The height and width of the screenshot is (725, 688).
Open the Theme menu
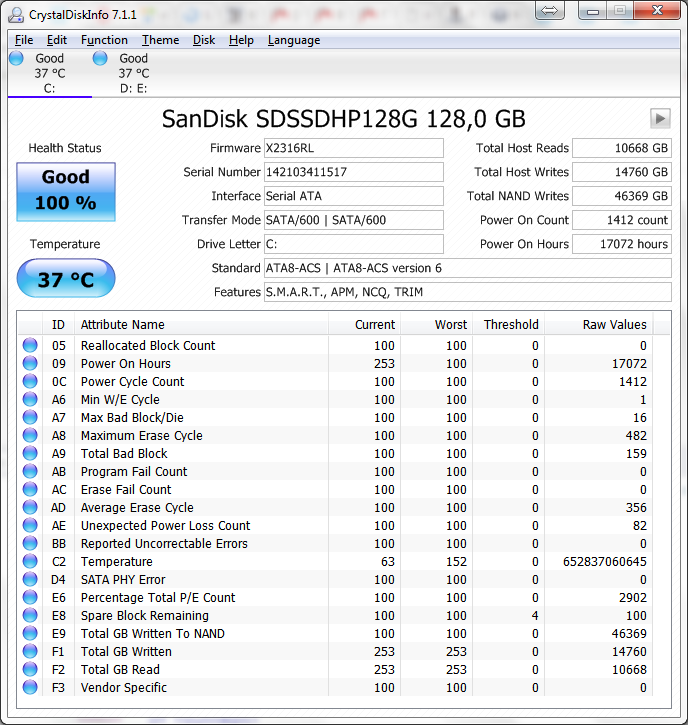pos(160,40)
